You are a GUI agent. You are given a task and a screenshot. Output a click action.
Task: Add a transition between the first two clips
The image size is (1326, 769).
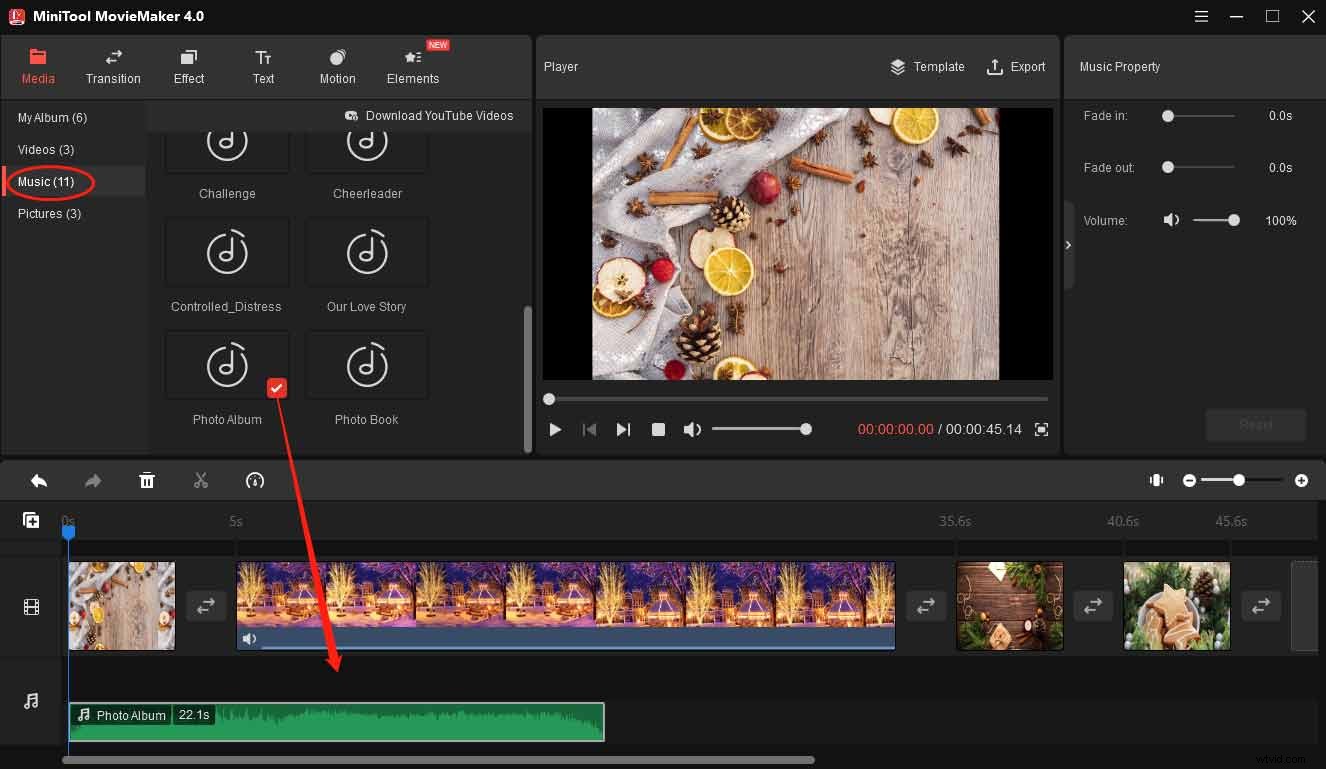206,605
